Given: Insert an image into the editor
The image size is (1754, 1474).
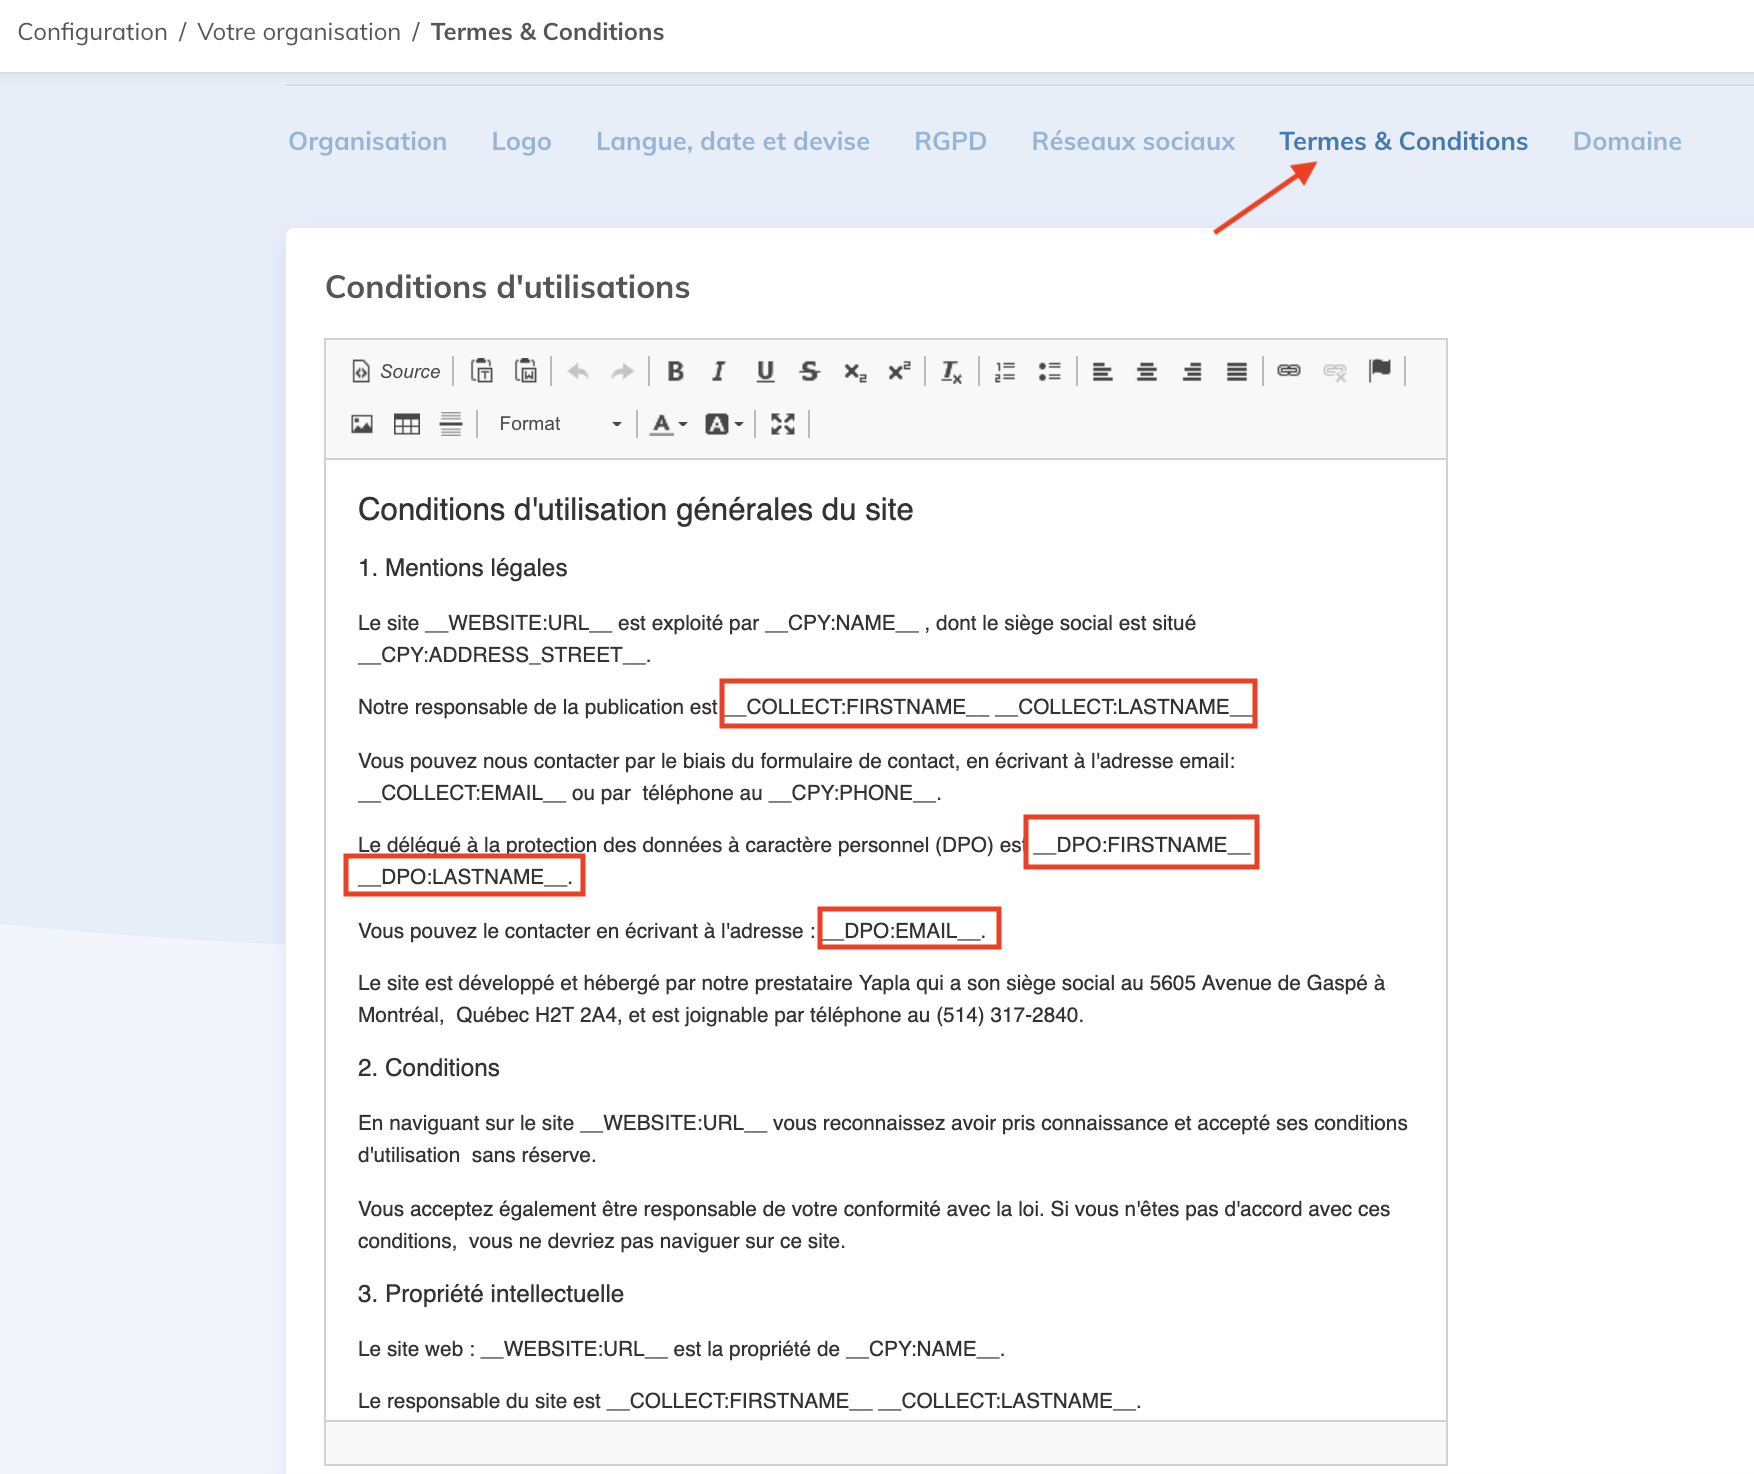Looking at the screenshot, I should coord(362,424).
